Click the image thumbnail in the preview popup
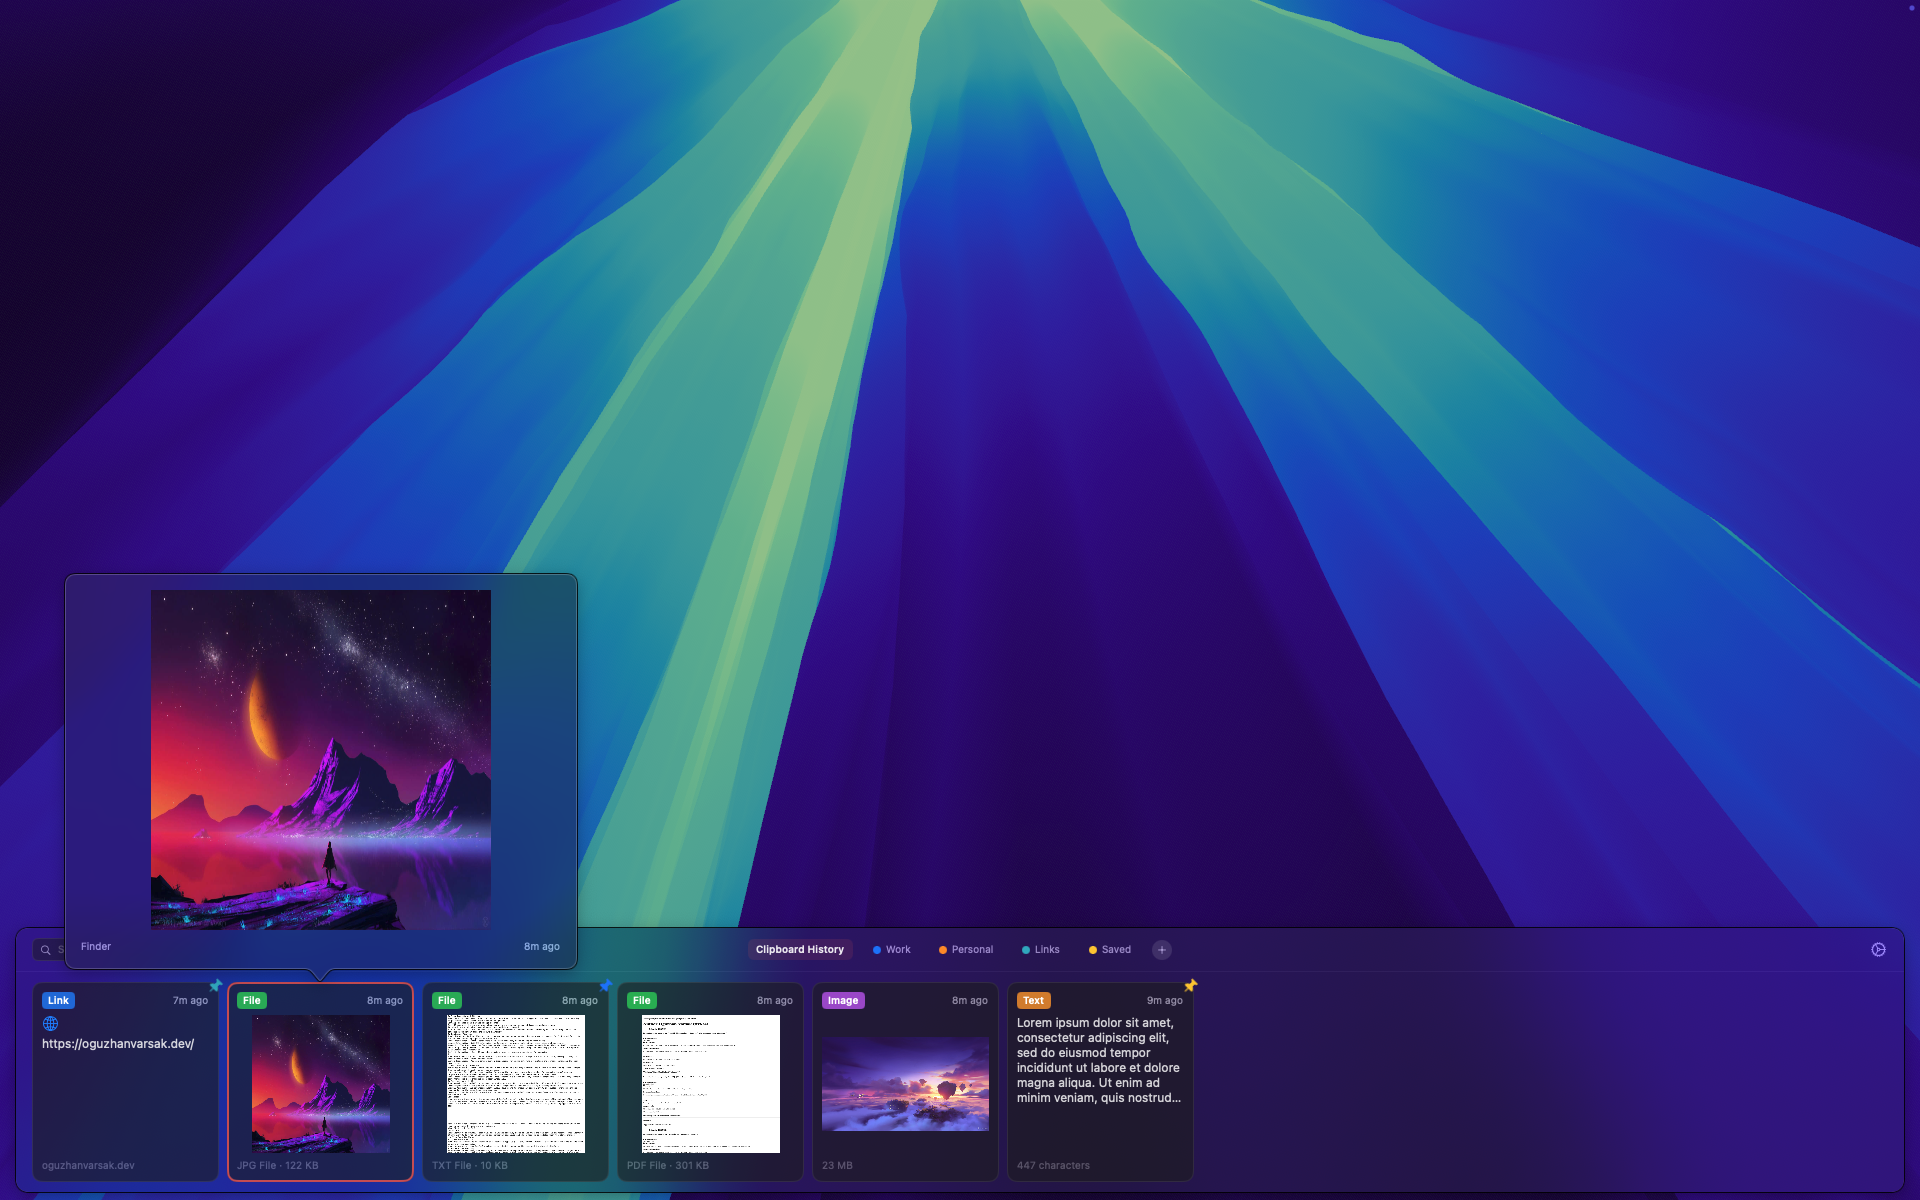The width and height of the screenshot is (1920, 1200). click(320, 760)
